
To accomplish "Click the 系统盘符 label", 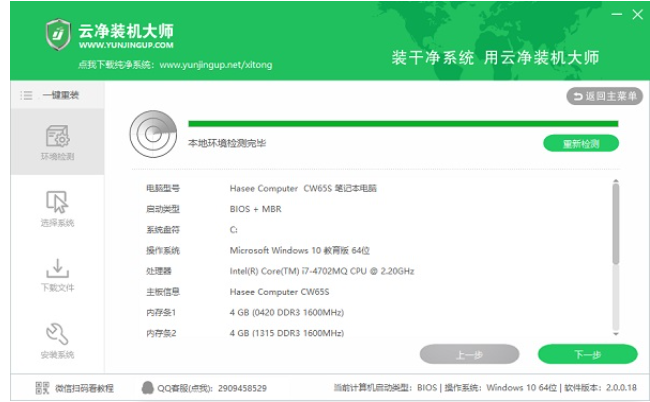I will (x=163, y=230).
